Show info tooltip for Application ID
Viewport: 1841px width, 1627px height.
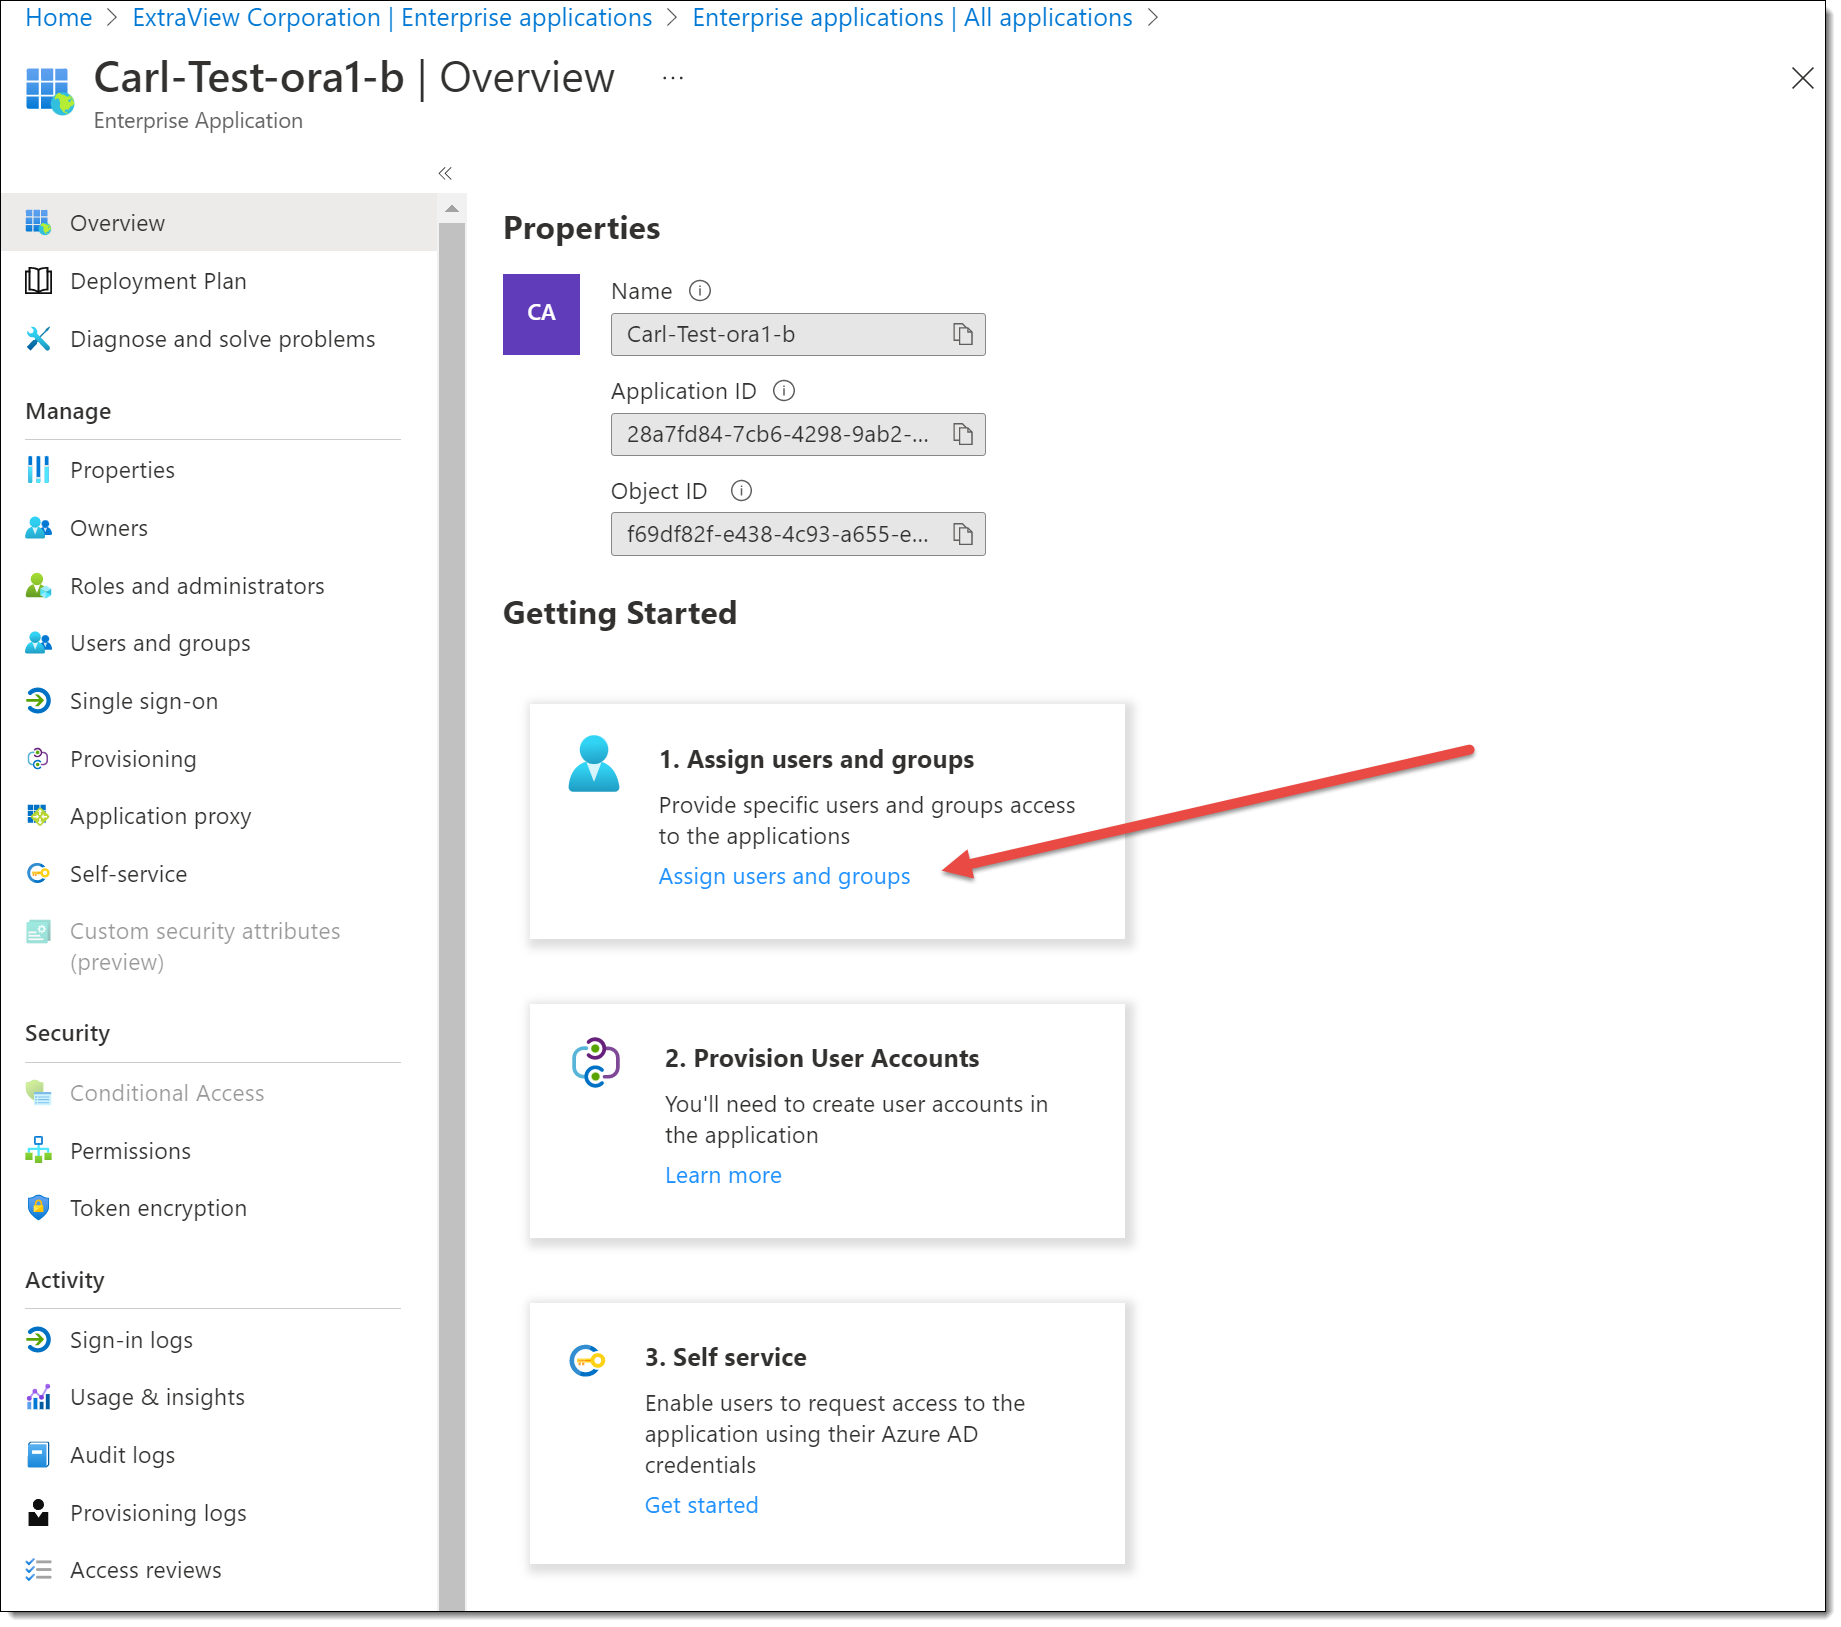click(x=784, y=391)
